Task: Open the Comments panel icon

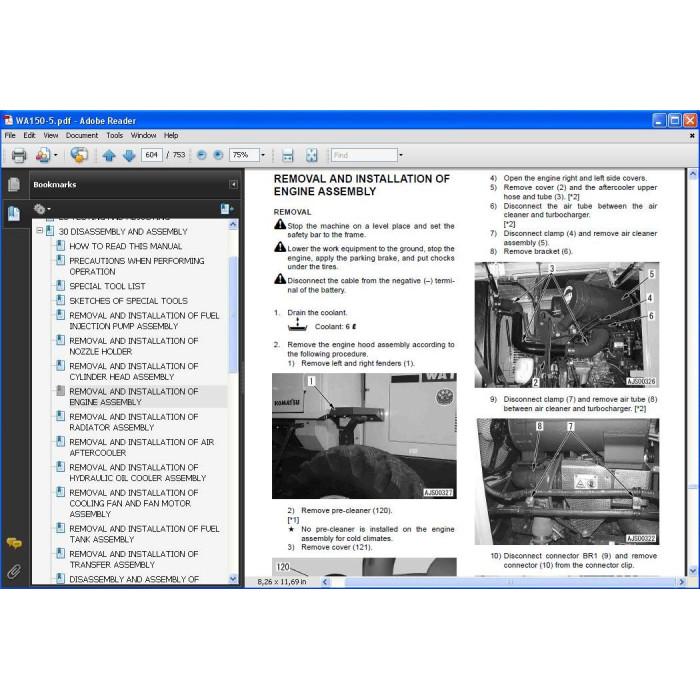Action: click(14, 543)
